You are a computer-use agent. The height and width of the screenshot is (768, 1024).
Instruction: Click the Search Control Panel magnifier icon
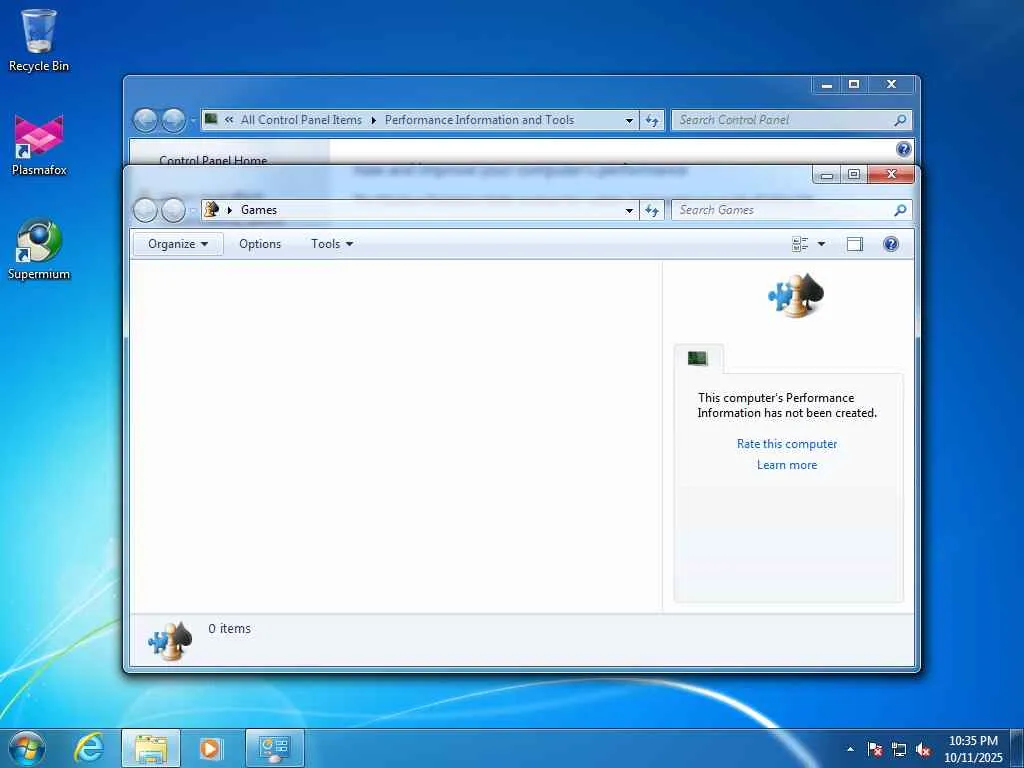[x=901, y=120]
